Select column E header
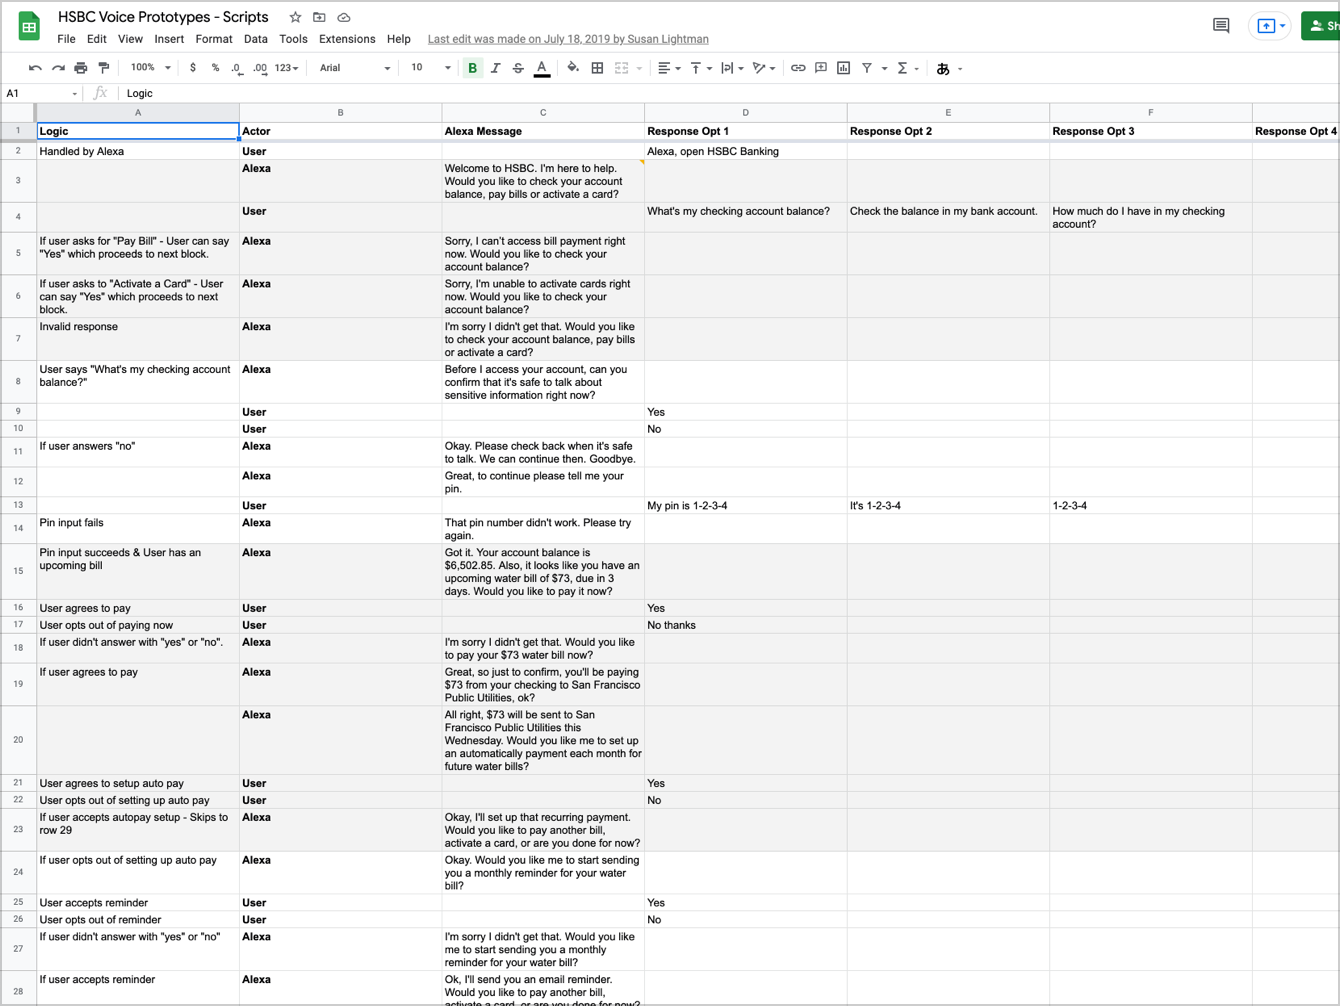 point(948,113)
